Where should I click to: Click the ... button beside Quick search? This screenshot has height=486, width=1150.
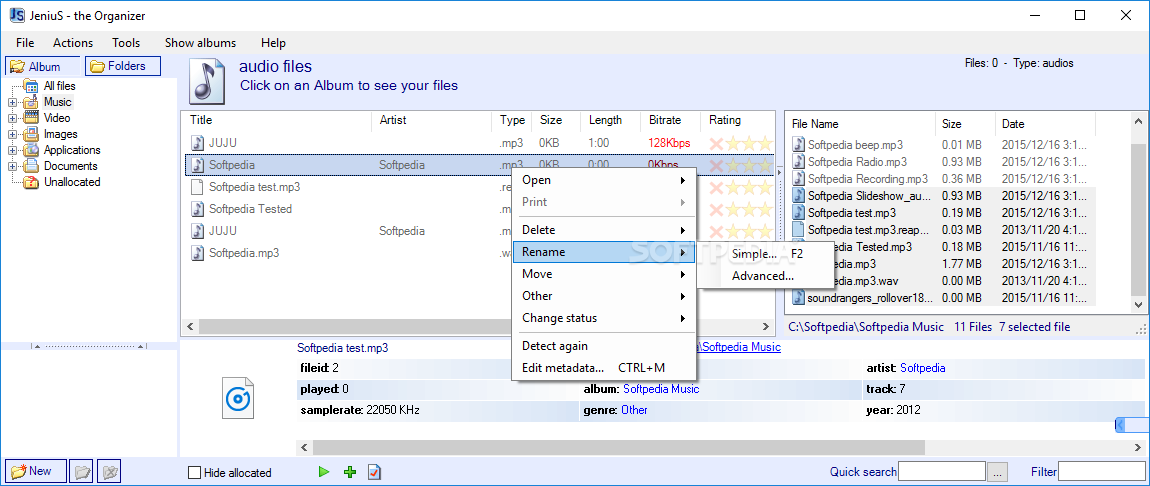pos(997,472)
